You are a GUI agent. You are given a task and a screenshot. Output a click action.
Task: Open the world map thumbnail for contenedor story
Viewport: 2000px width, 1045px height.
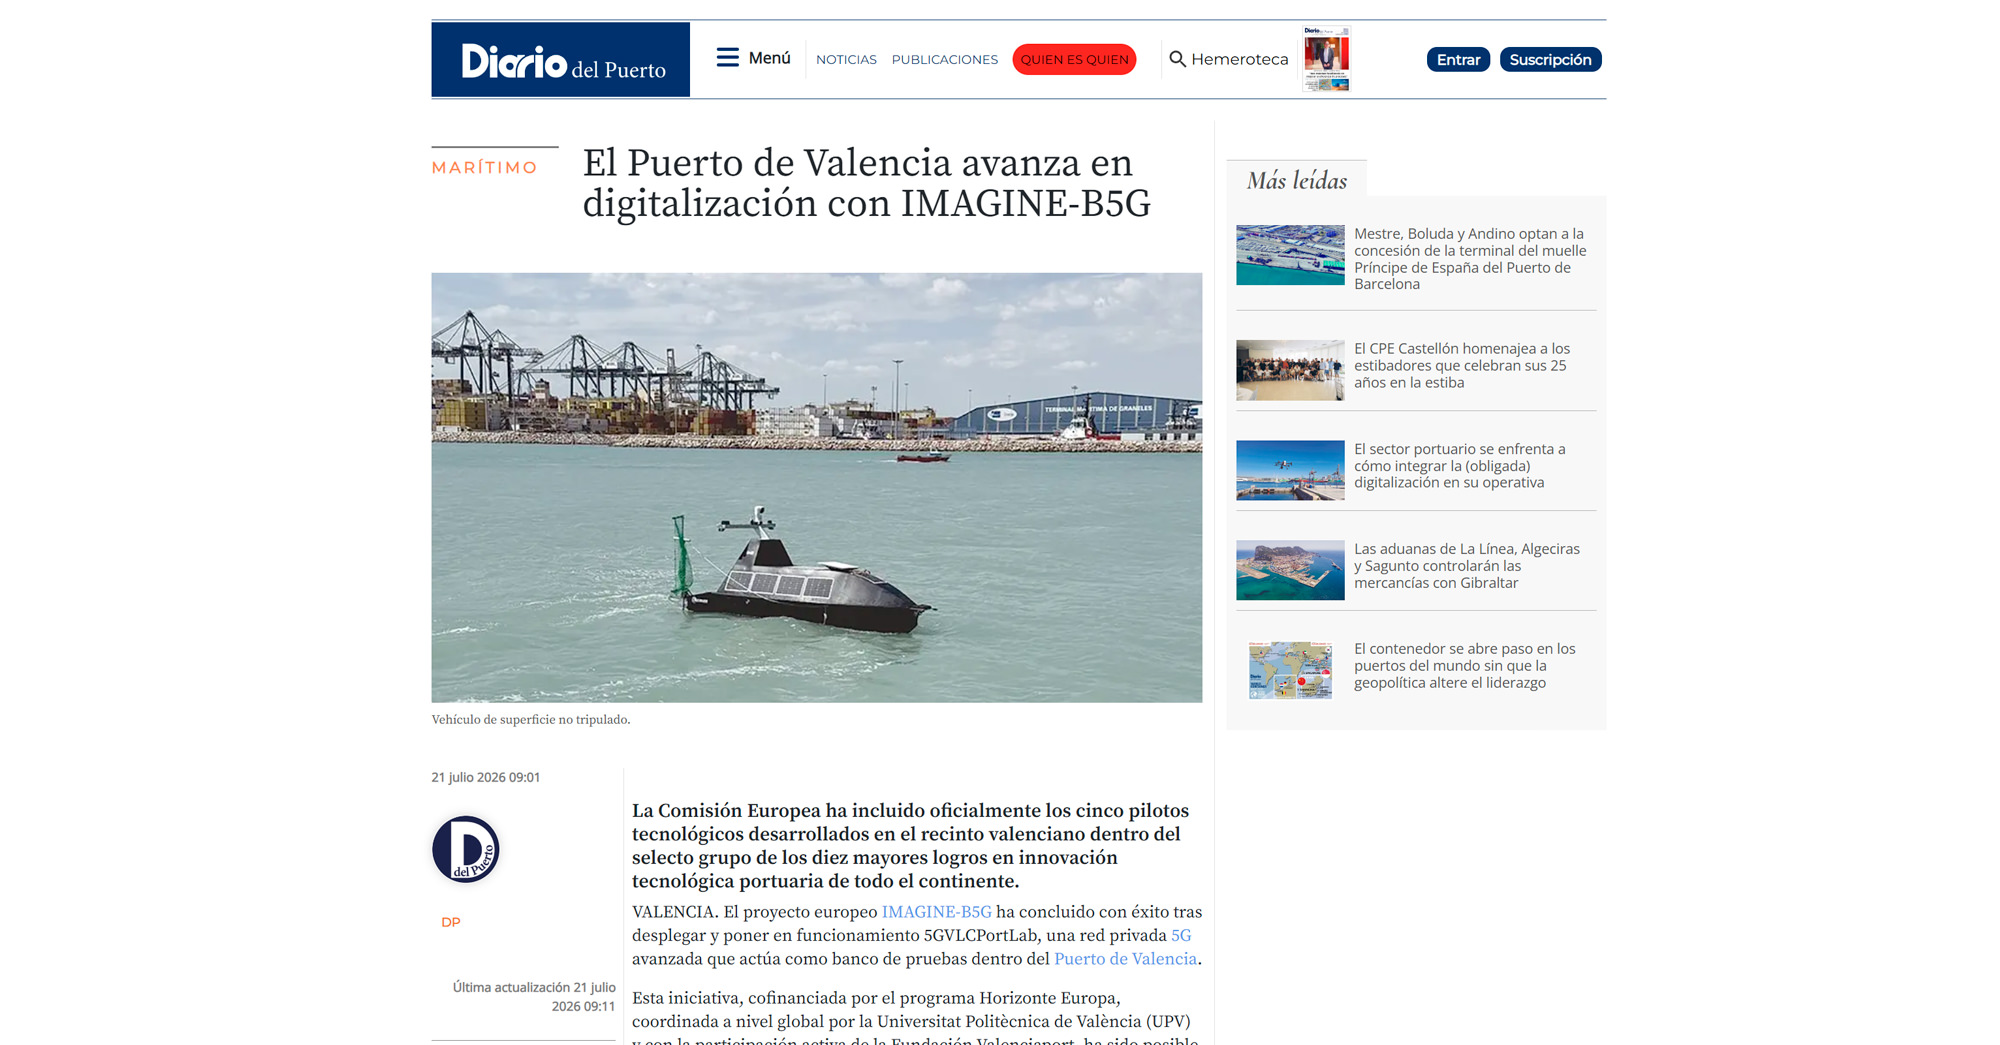tap(1290, 670)
